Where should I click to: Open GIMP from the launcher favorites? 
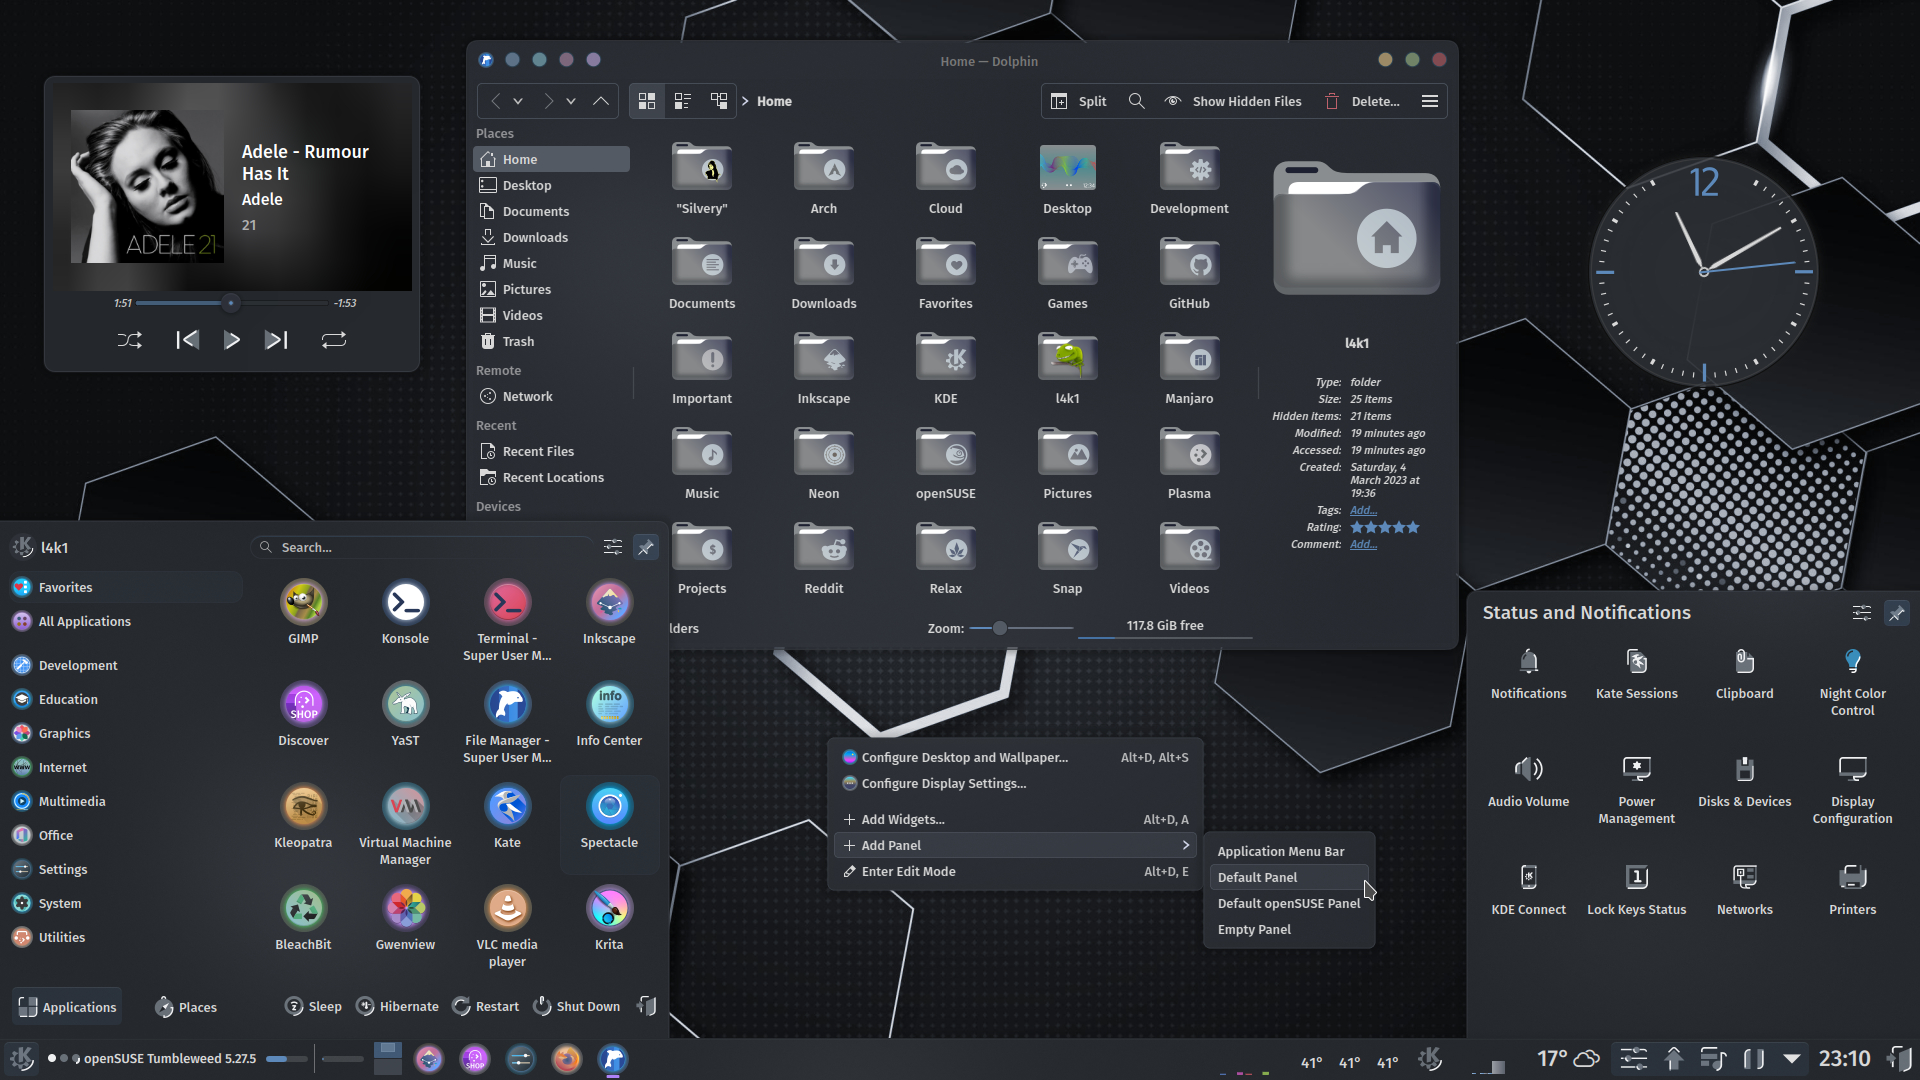point(303,613)
